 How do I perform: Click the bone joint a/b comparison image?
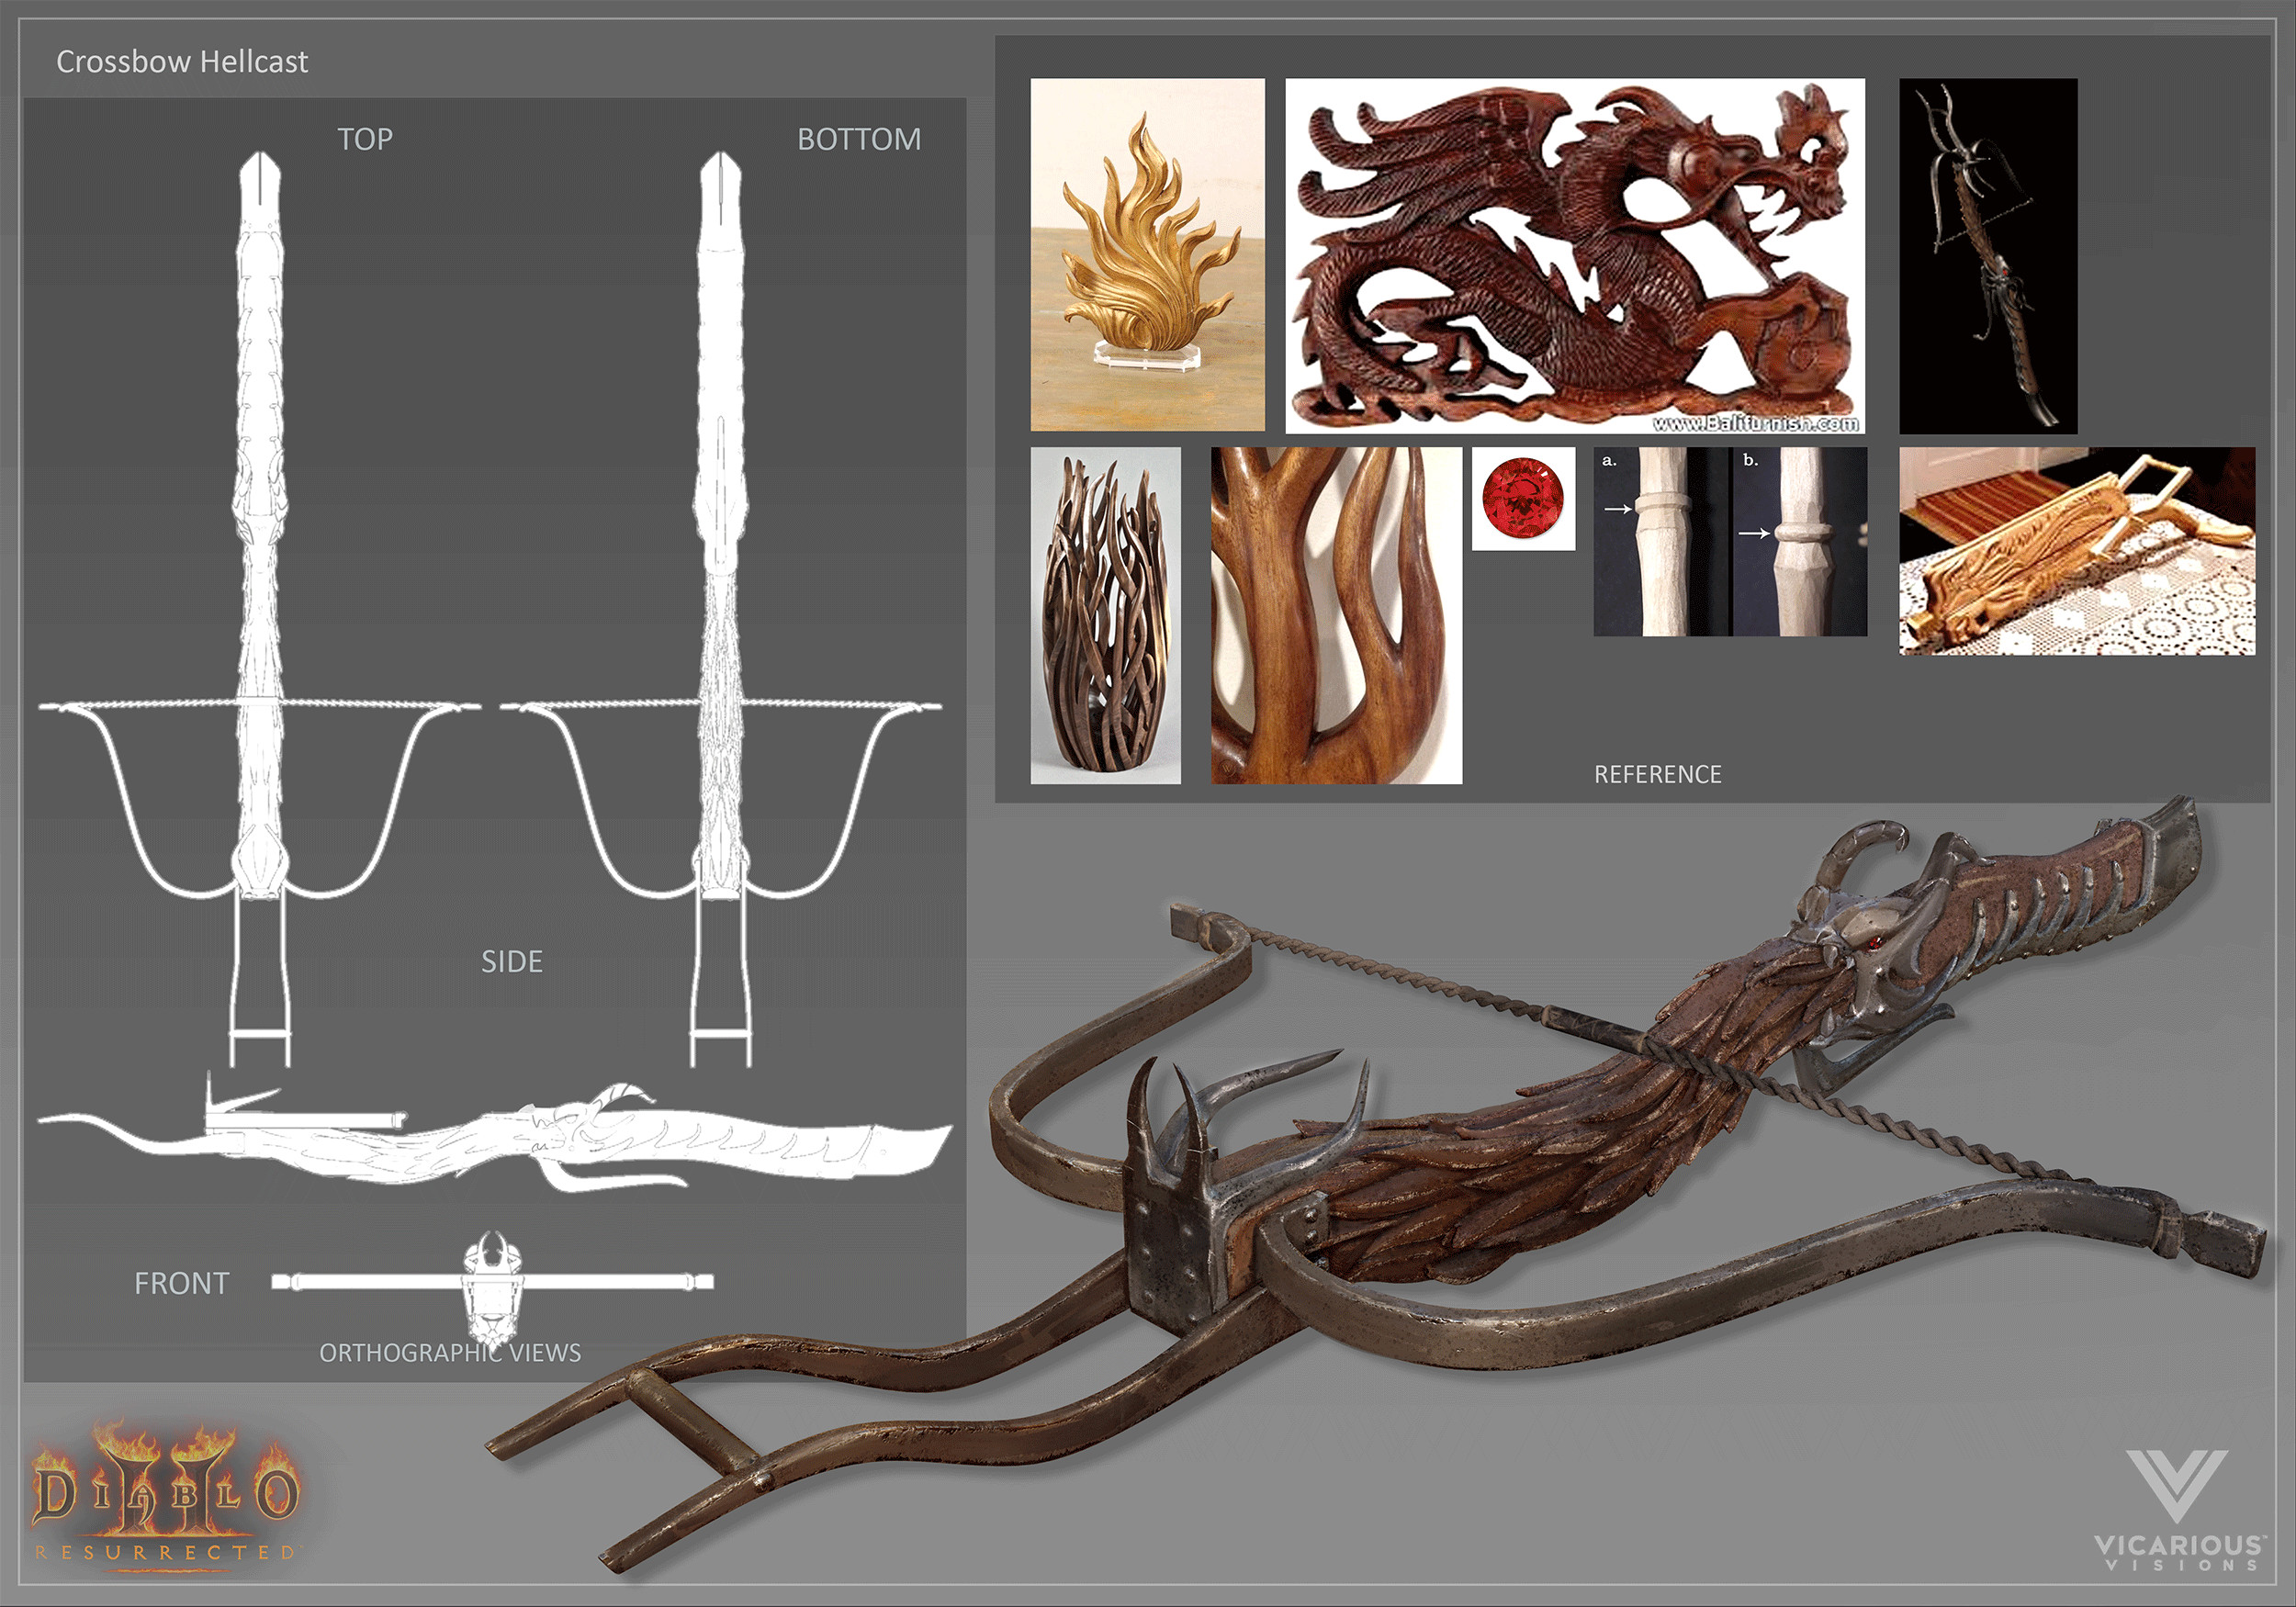tap(1730, 541)
